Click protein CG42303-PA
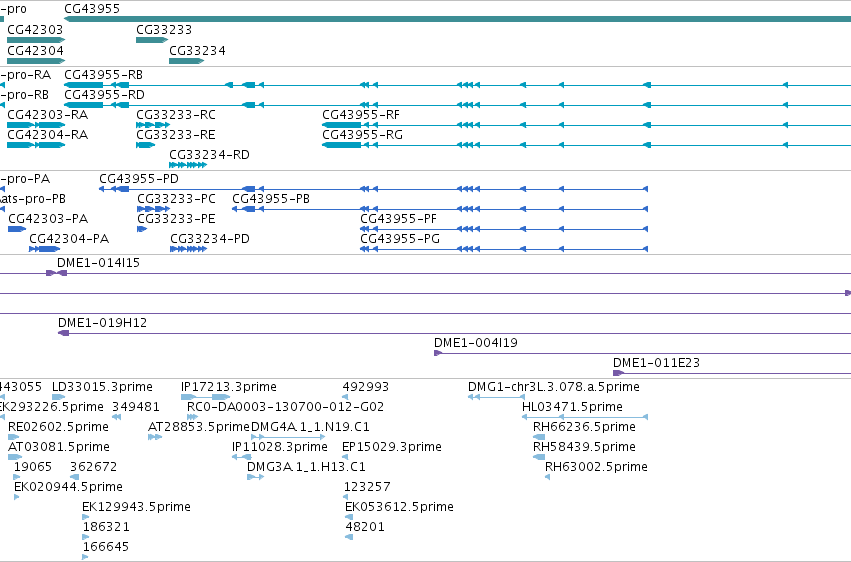Screen dimensions: 851x562 (x=17, y=229)
